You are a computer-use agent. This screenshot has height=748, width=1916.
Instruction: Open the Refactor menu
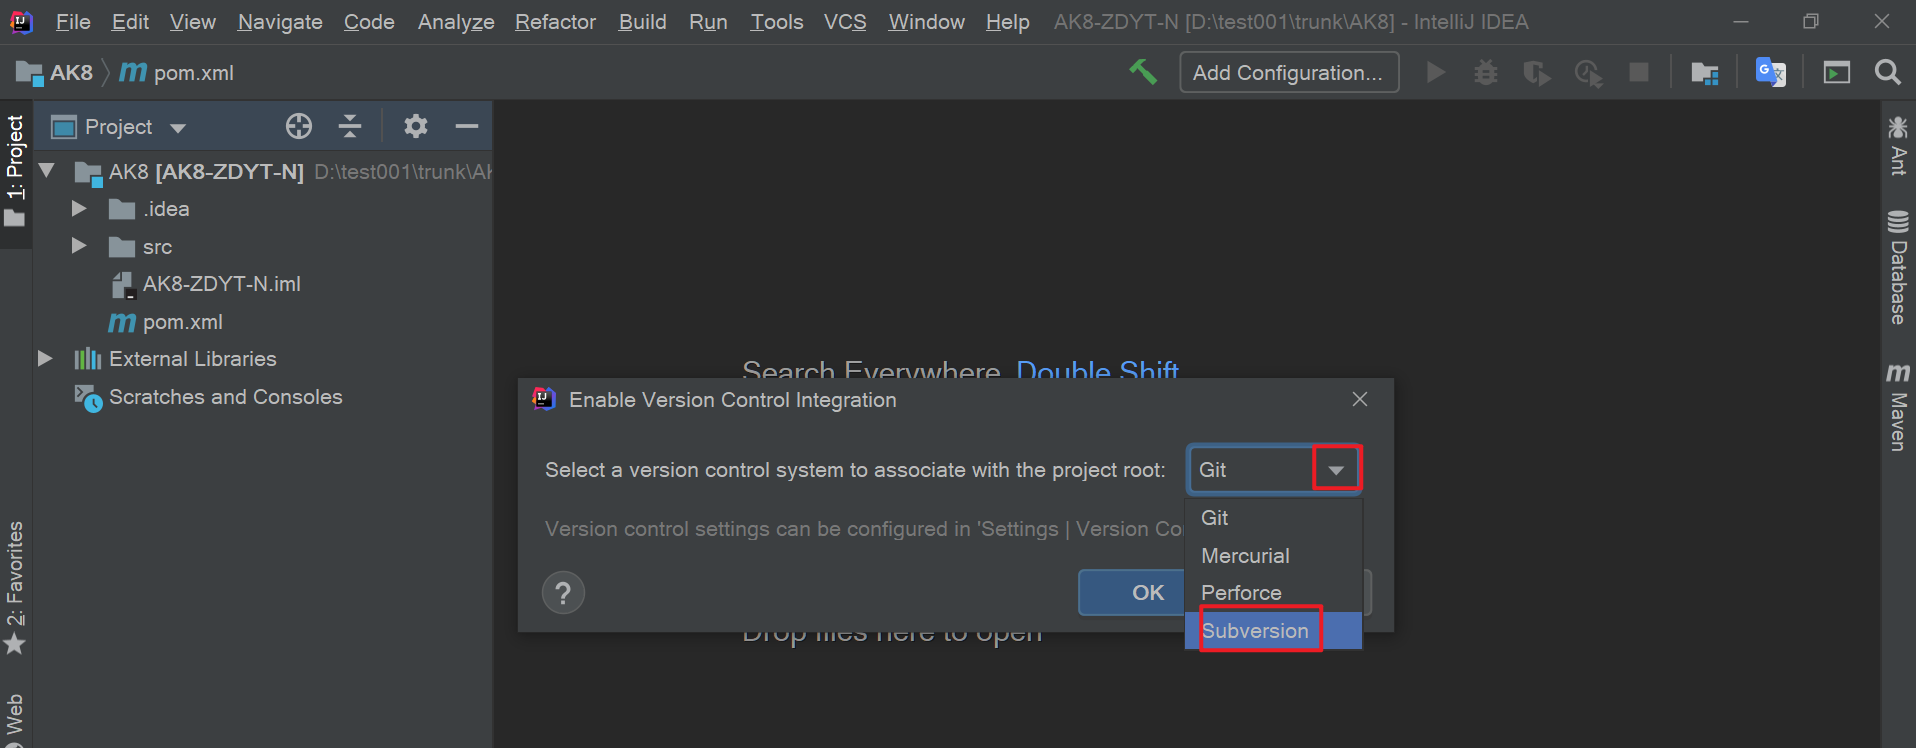(555, 22)
